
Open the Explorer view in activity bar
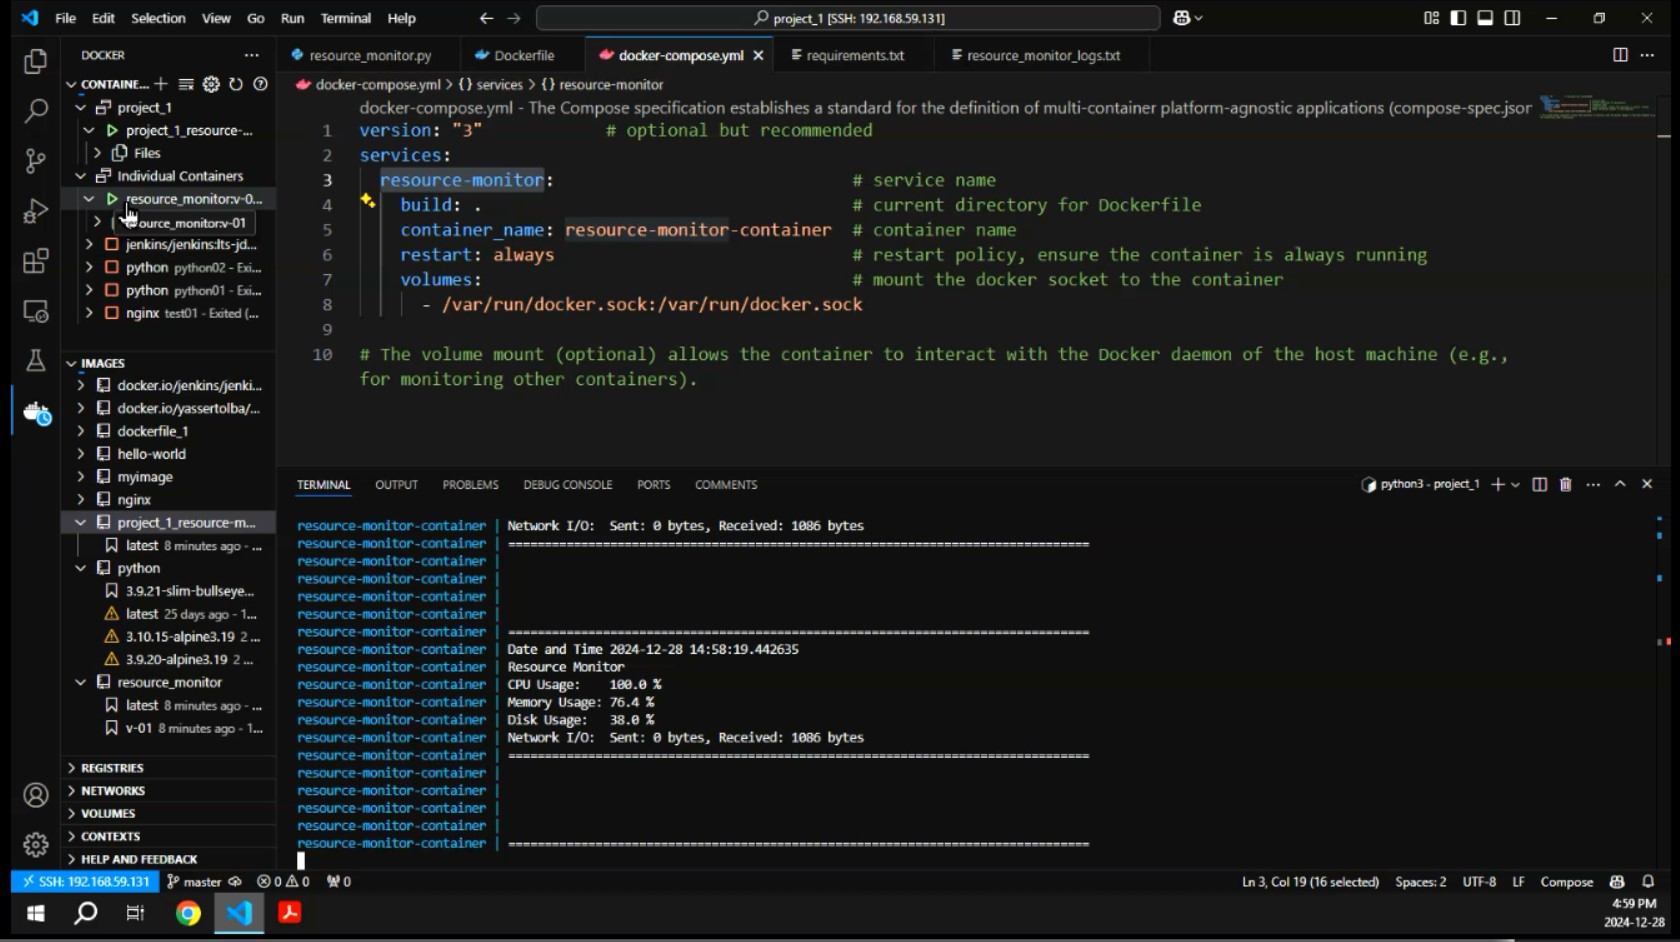coord(36,62)
